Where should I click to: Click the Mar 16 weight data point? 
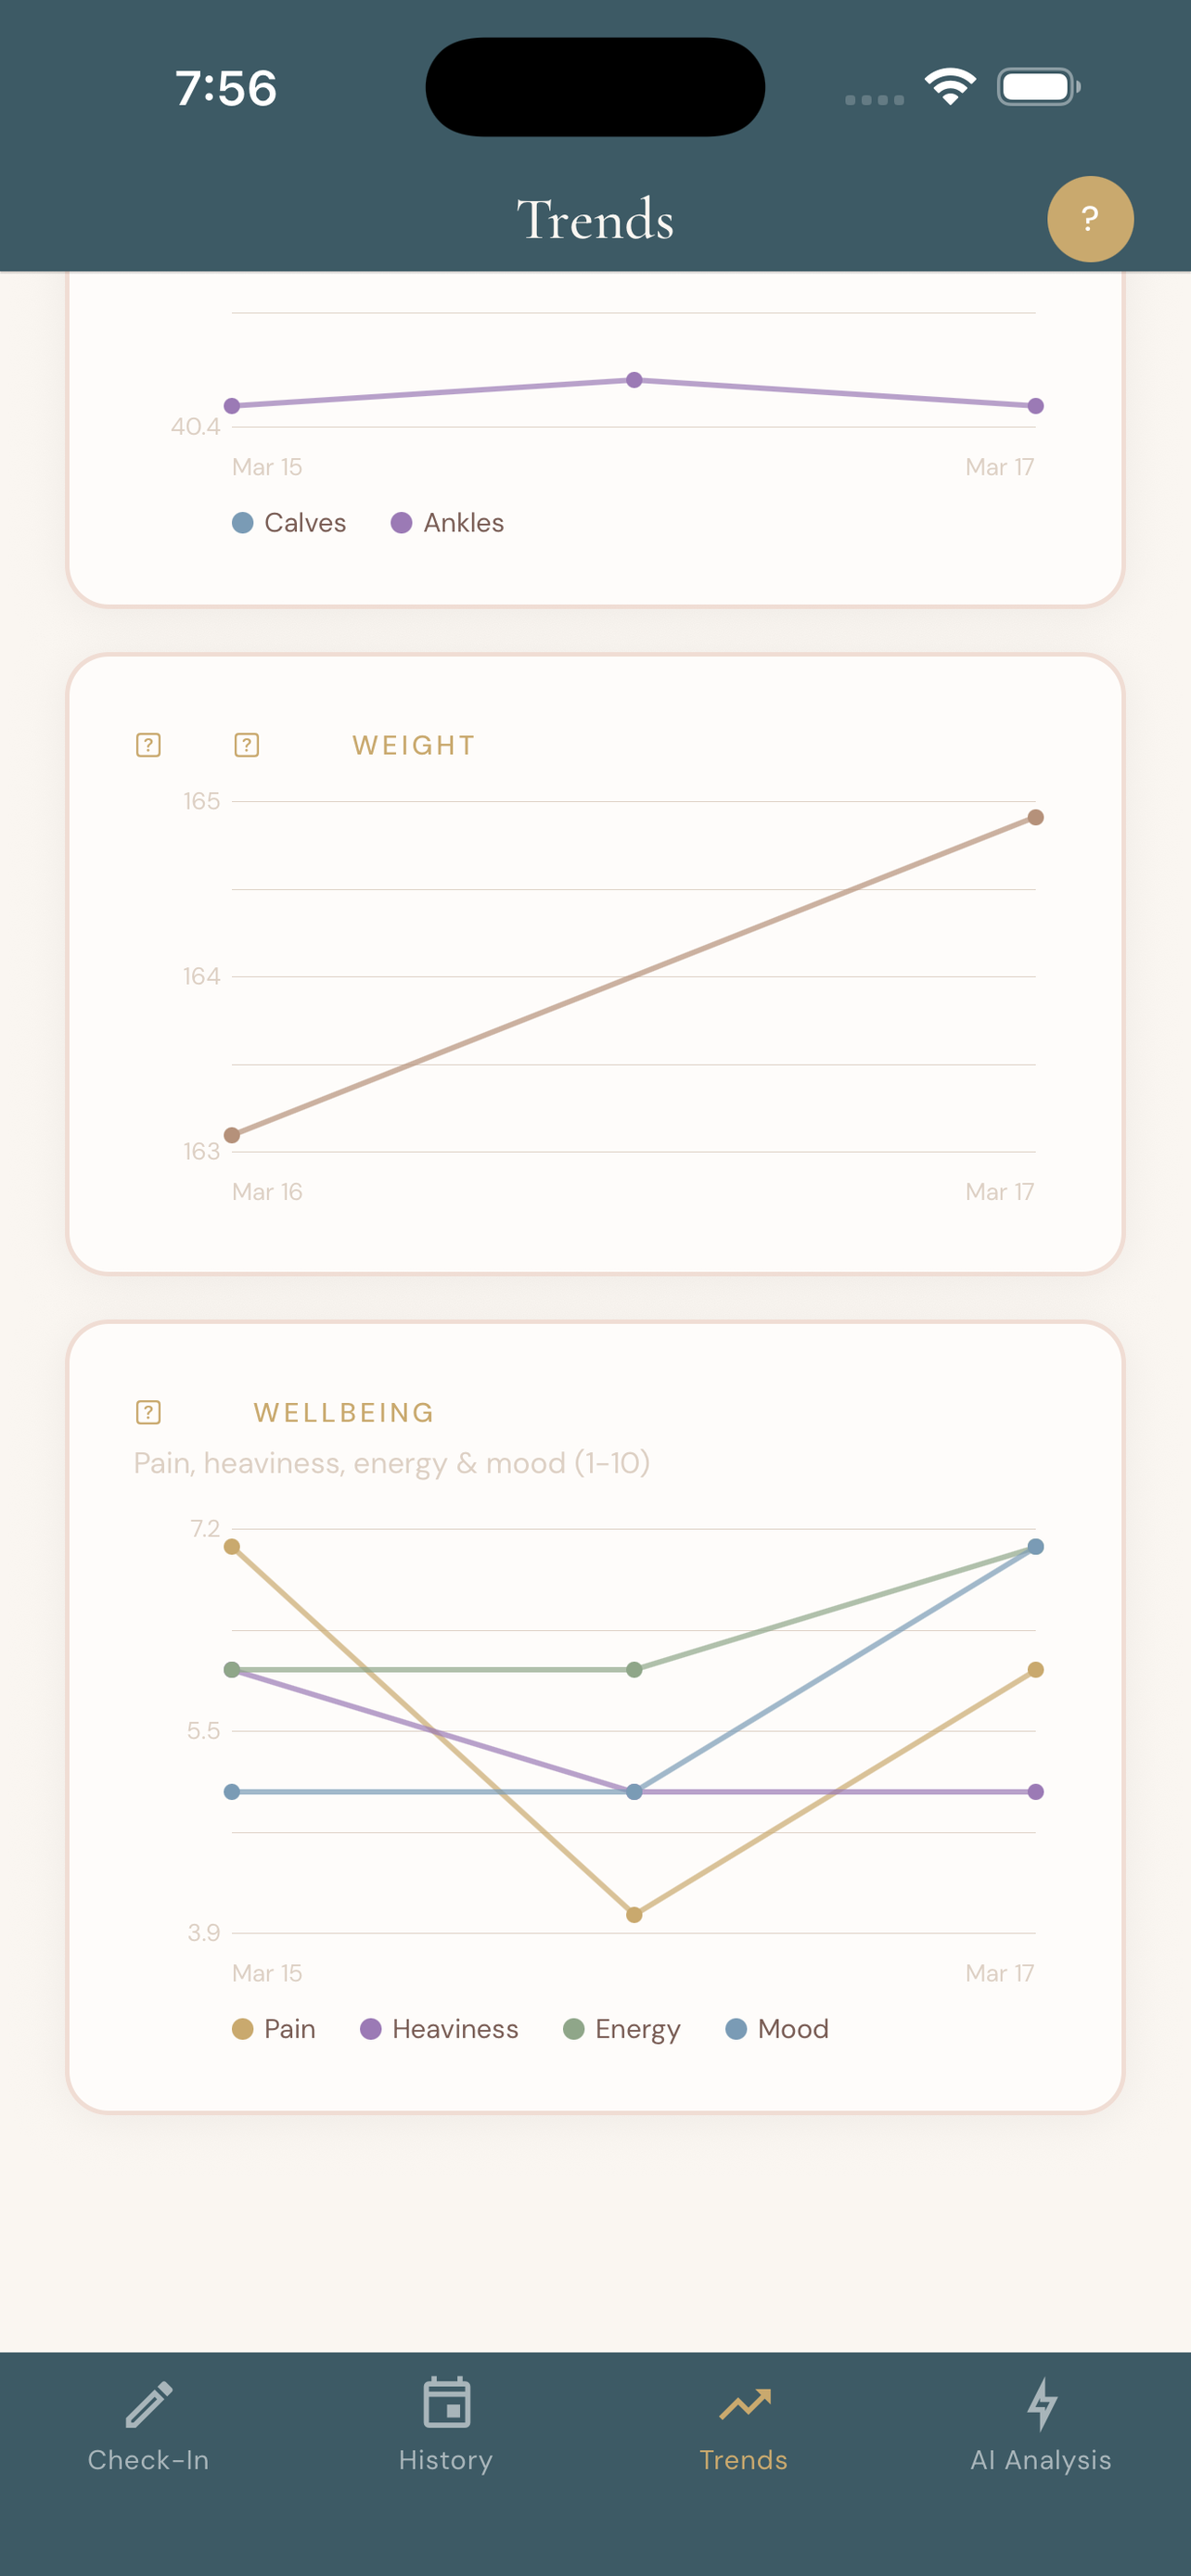click(232, 1135)
